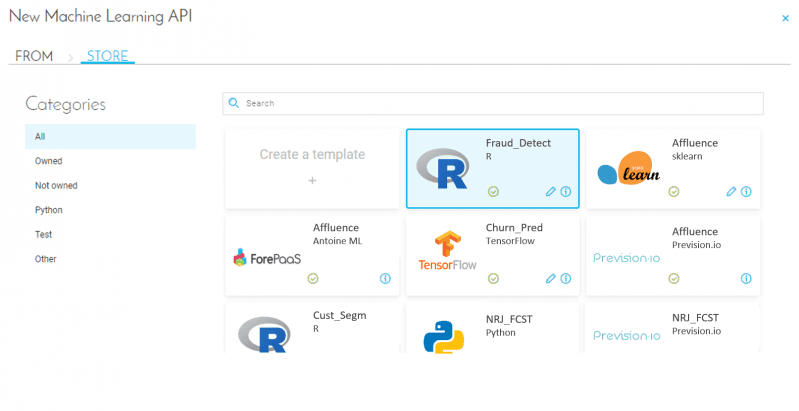This screenshot has height=411, width=799.
Task: Click the edit pencil on Fraud_Detect card
Action: 551,192
